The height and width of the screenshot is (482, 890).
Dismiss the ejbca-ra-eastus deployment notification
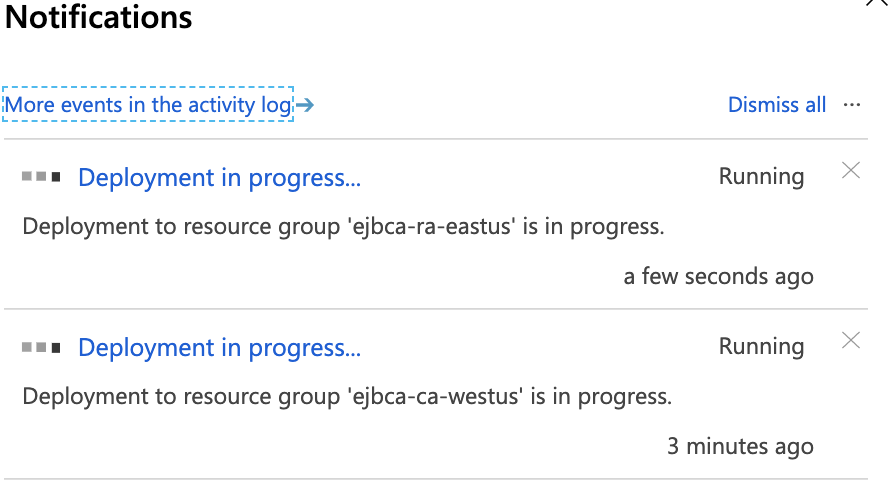851,171
